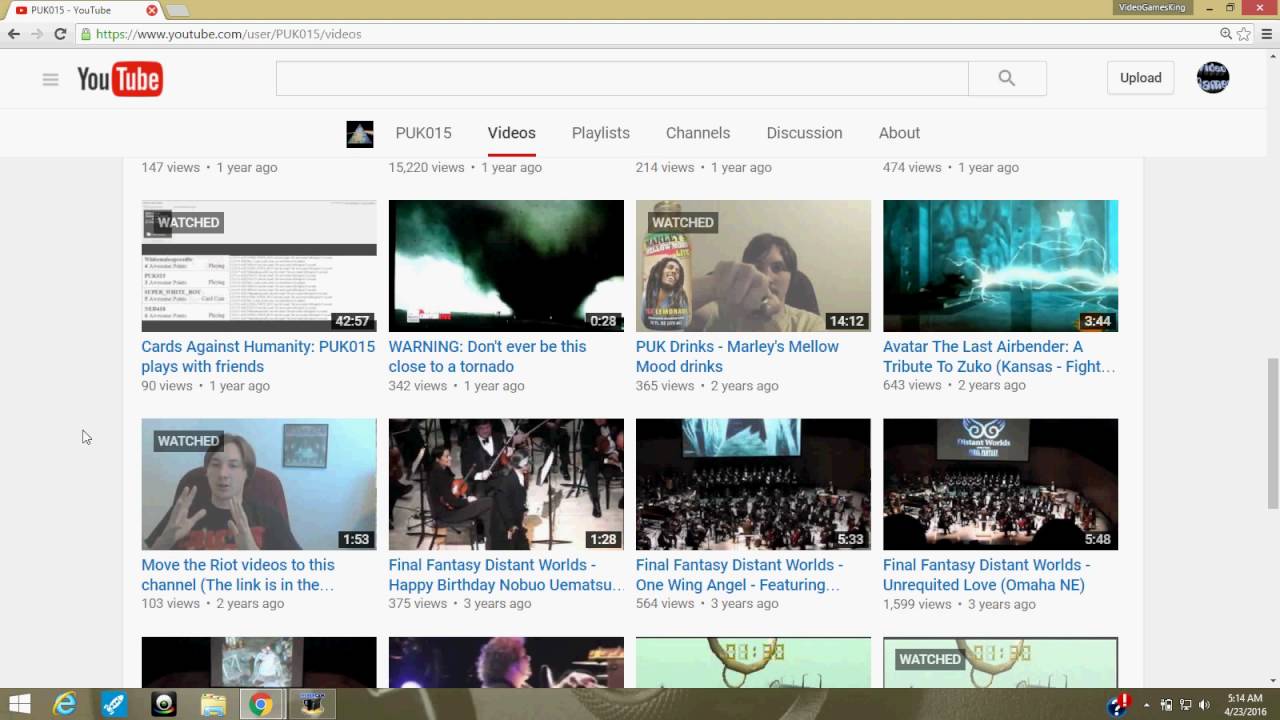1280x720 pixels.
Task: Click the zoom magnifier icon in address bar
Action: (x=1226, y=34)
